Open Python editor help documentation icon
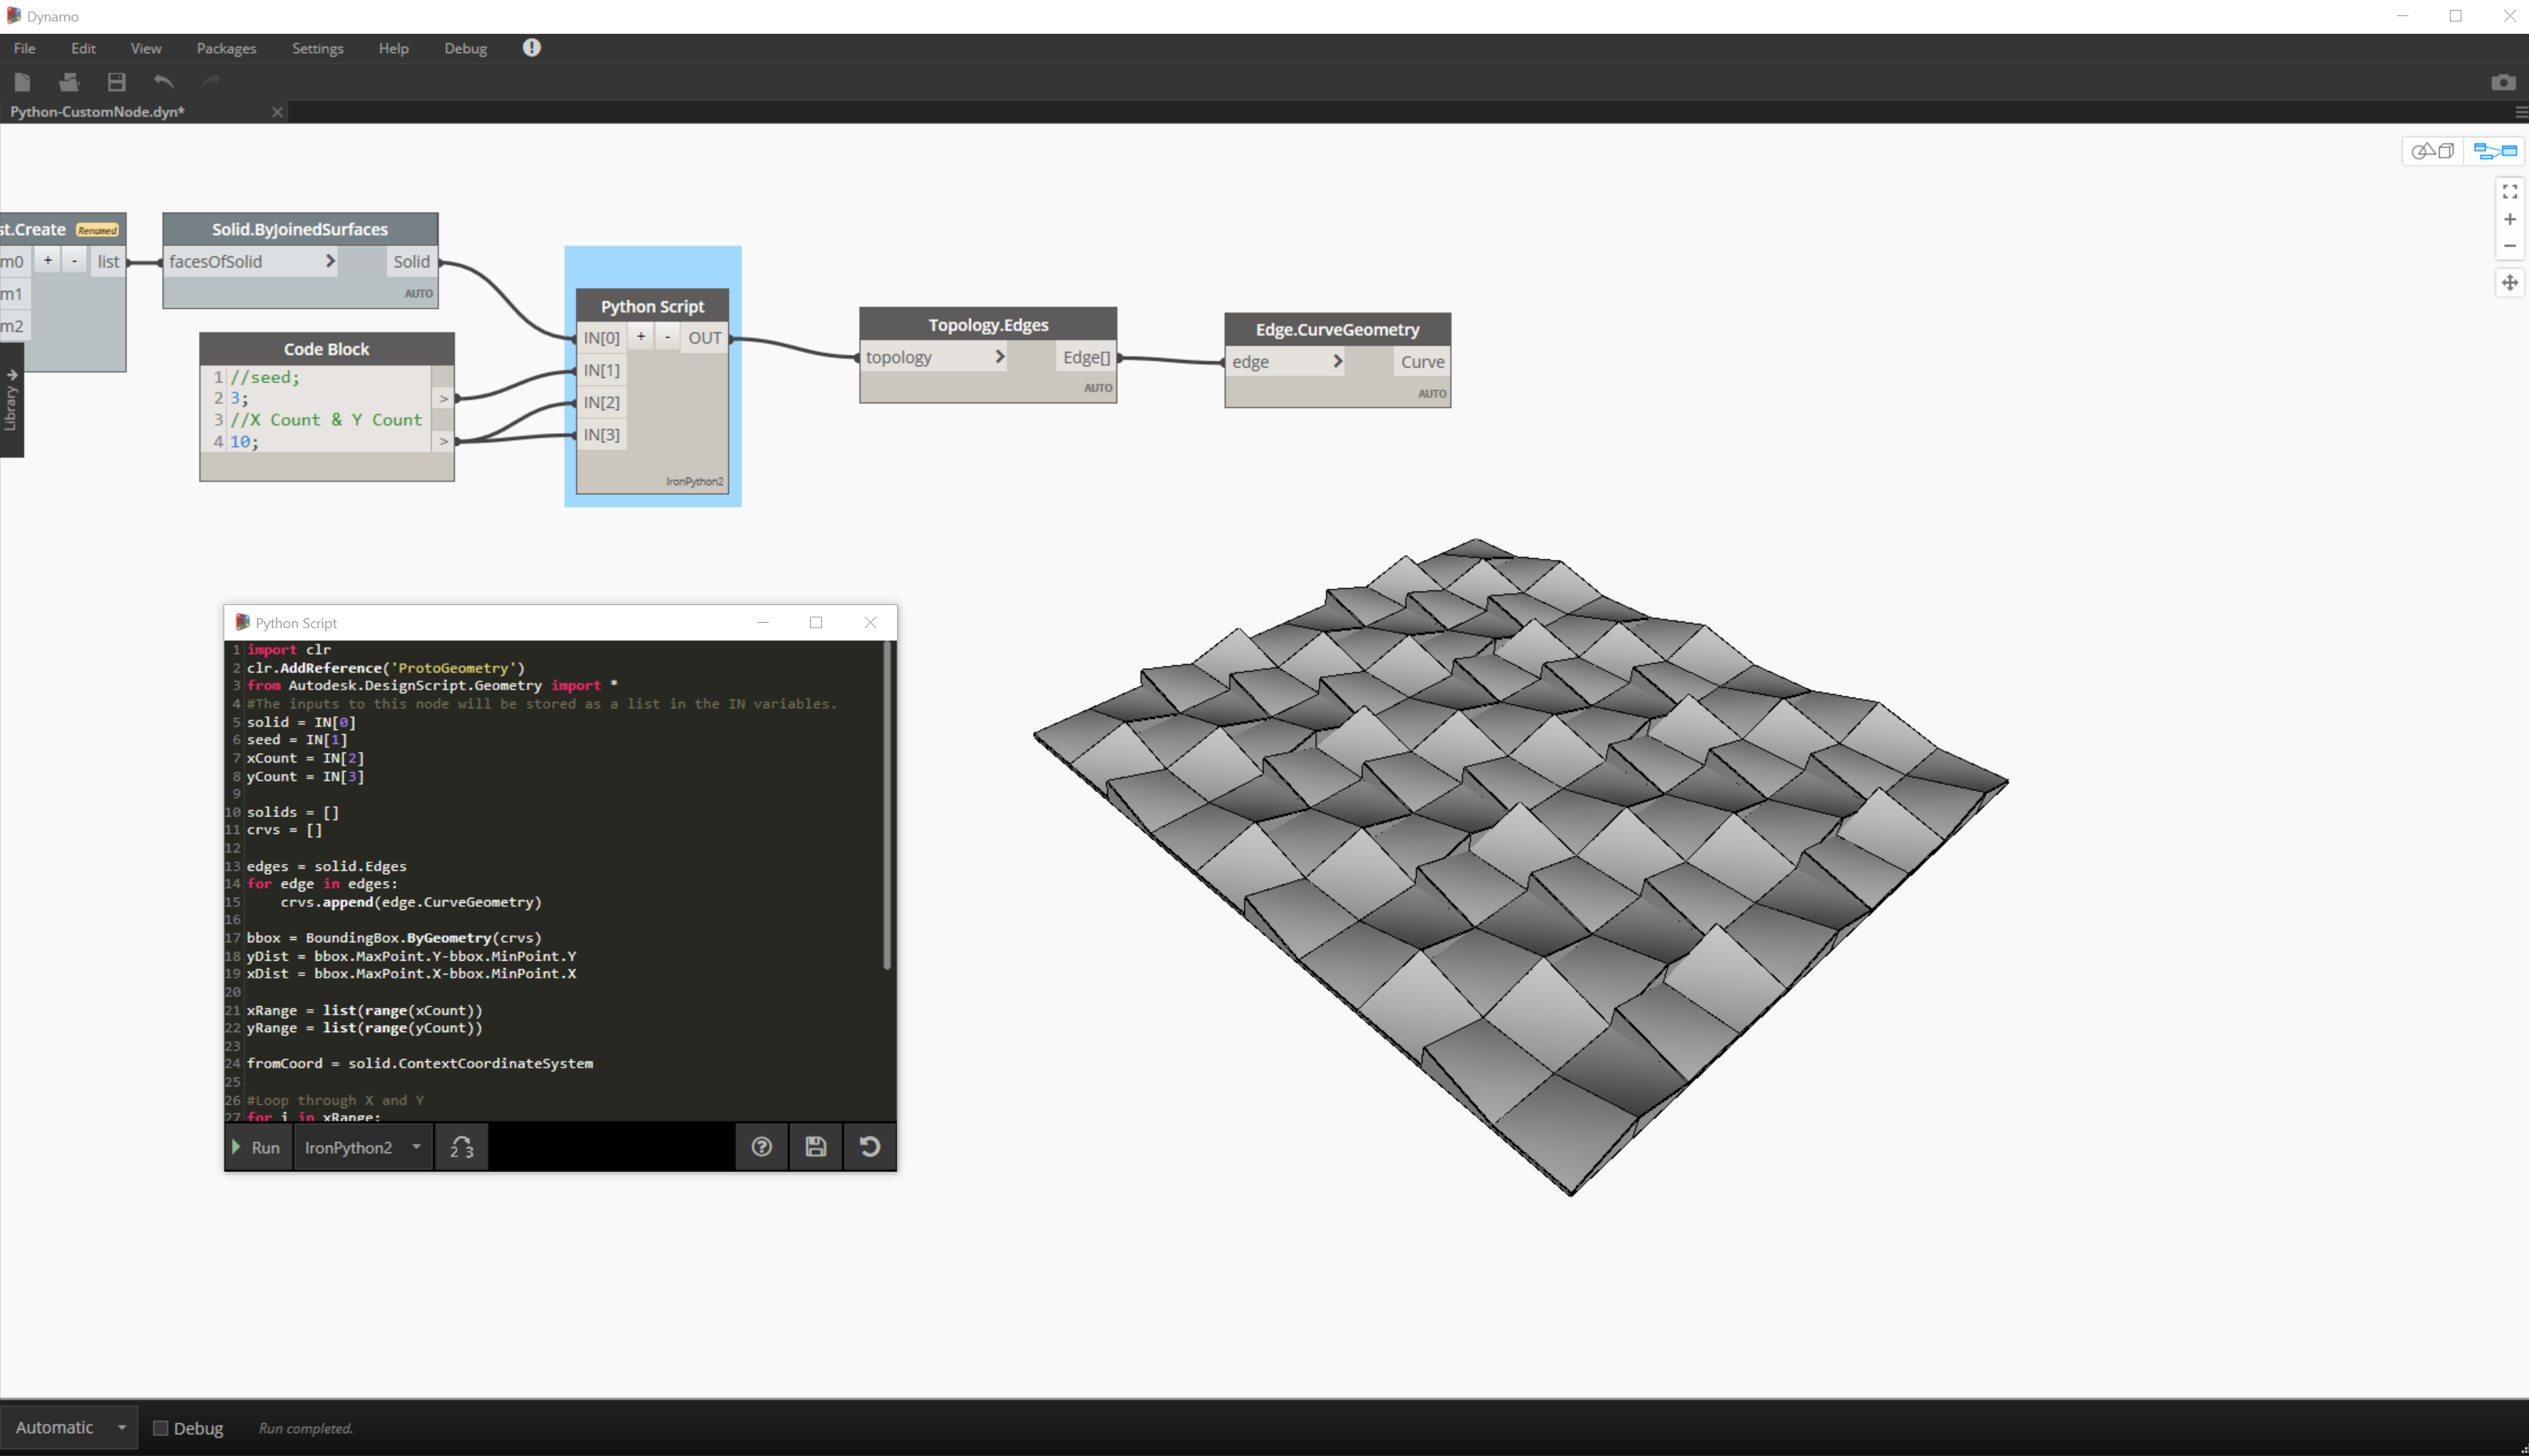 (x=762, y=1147)
